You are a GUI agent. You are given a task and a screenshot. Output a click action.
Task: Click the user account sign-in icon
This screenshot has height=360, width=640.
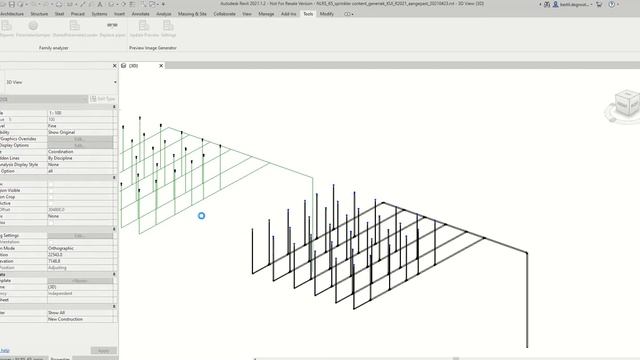[x=556, y=4]
